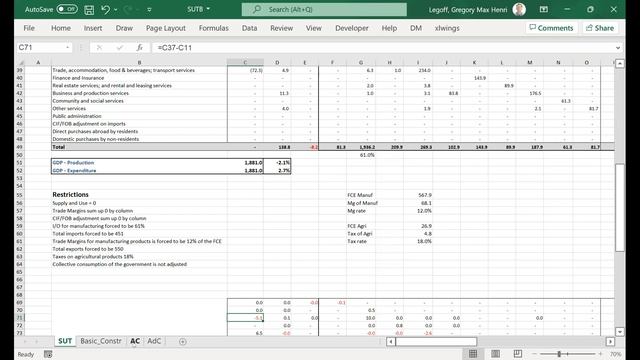The height and width of the screenshot is (360, 640).
Task: Switch to Page Break Preview icon
Action: coord(518,354)
